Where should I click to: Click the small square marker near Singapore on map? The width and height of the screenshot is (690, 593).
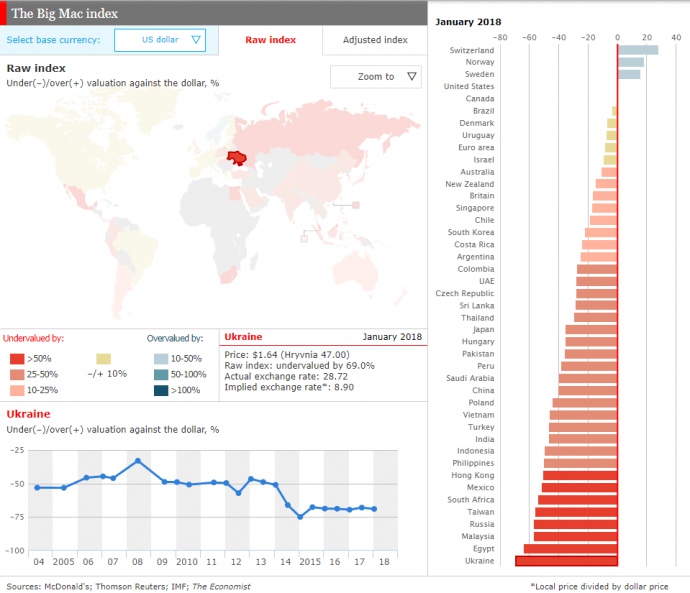click(x=304, y=238)
